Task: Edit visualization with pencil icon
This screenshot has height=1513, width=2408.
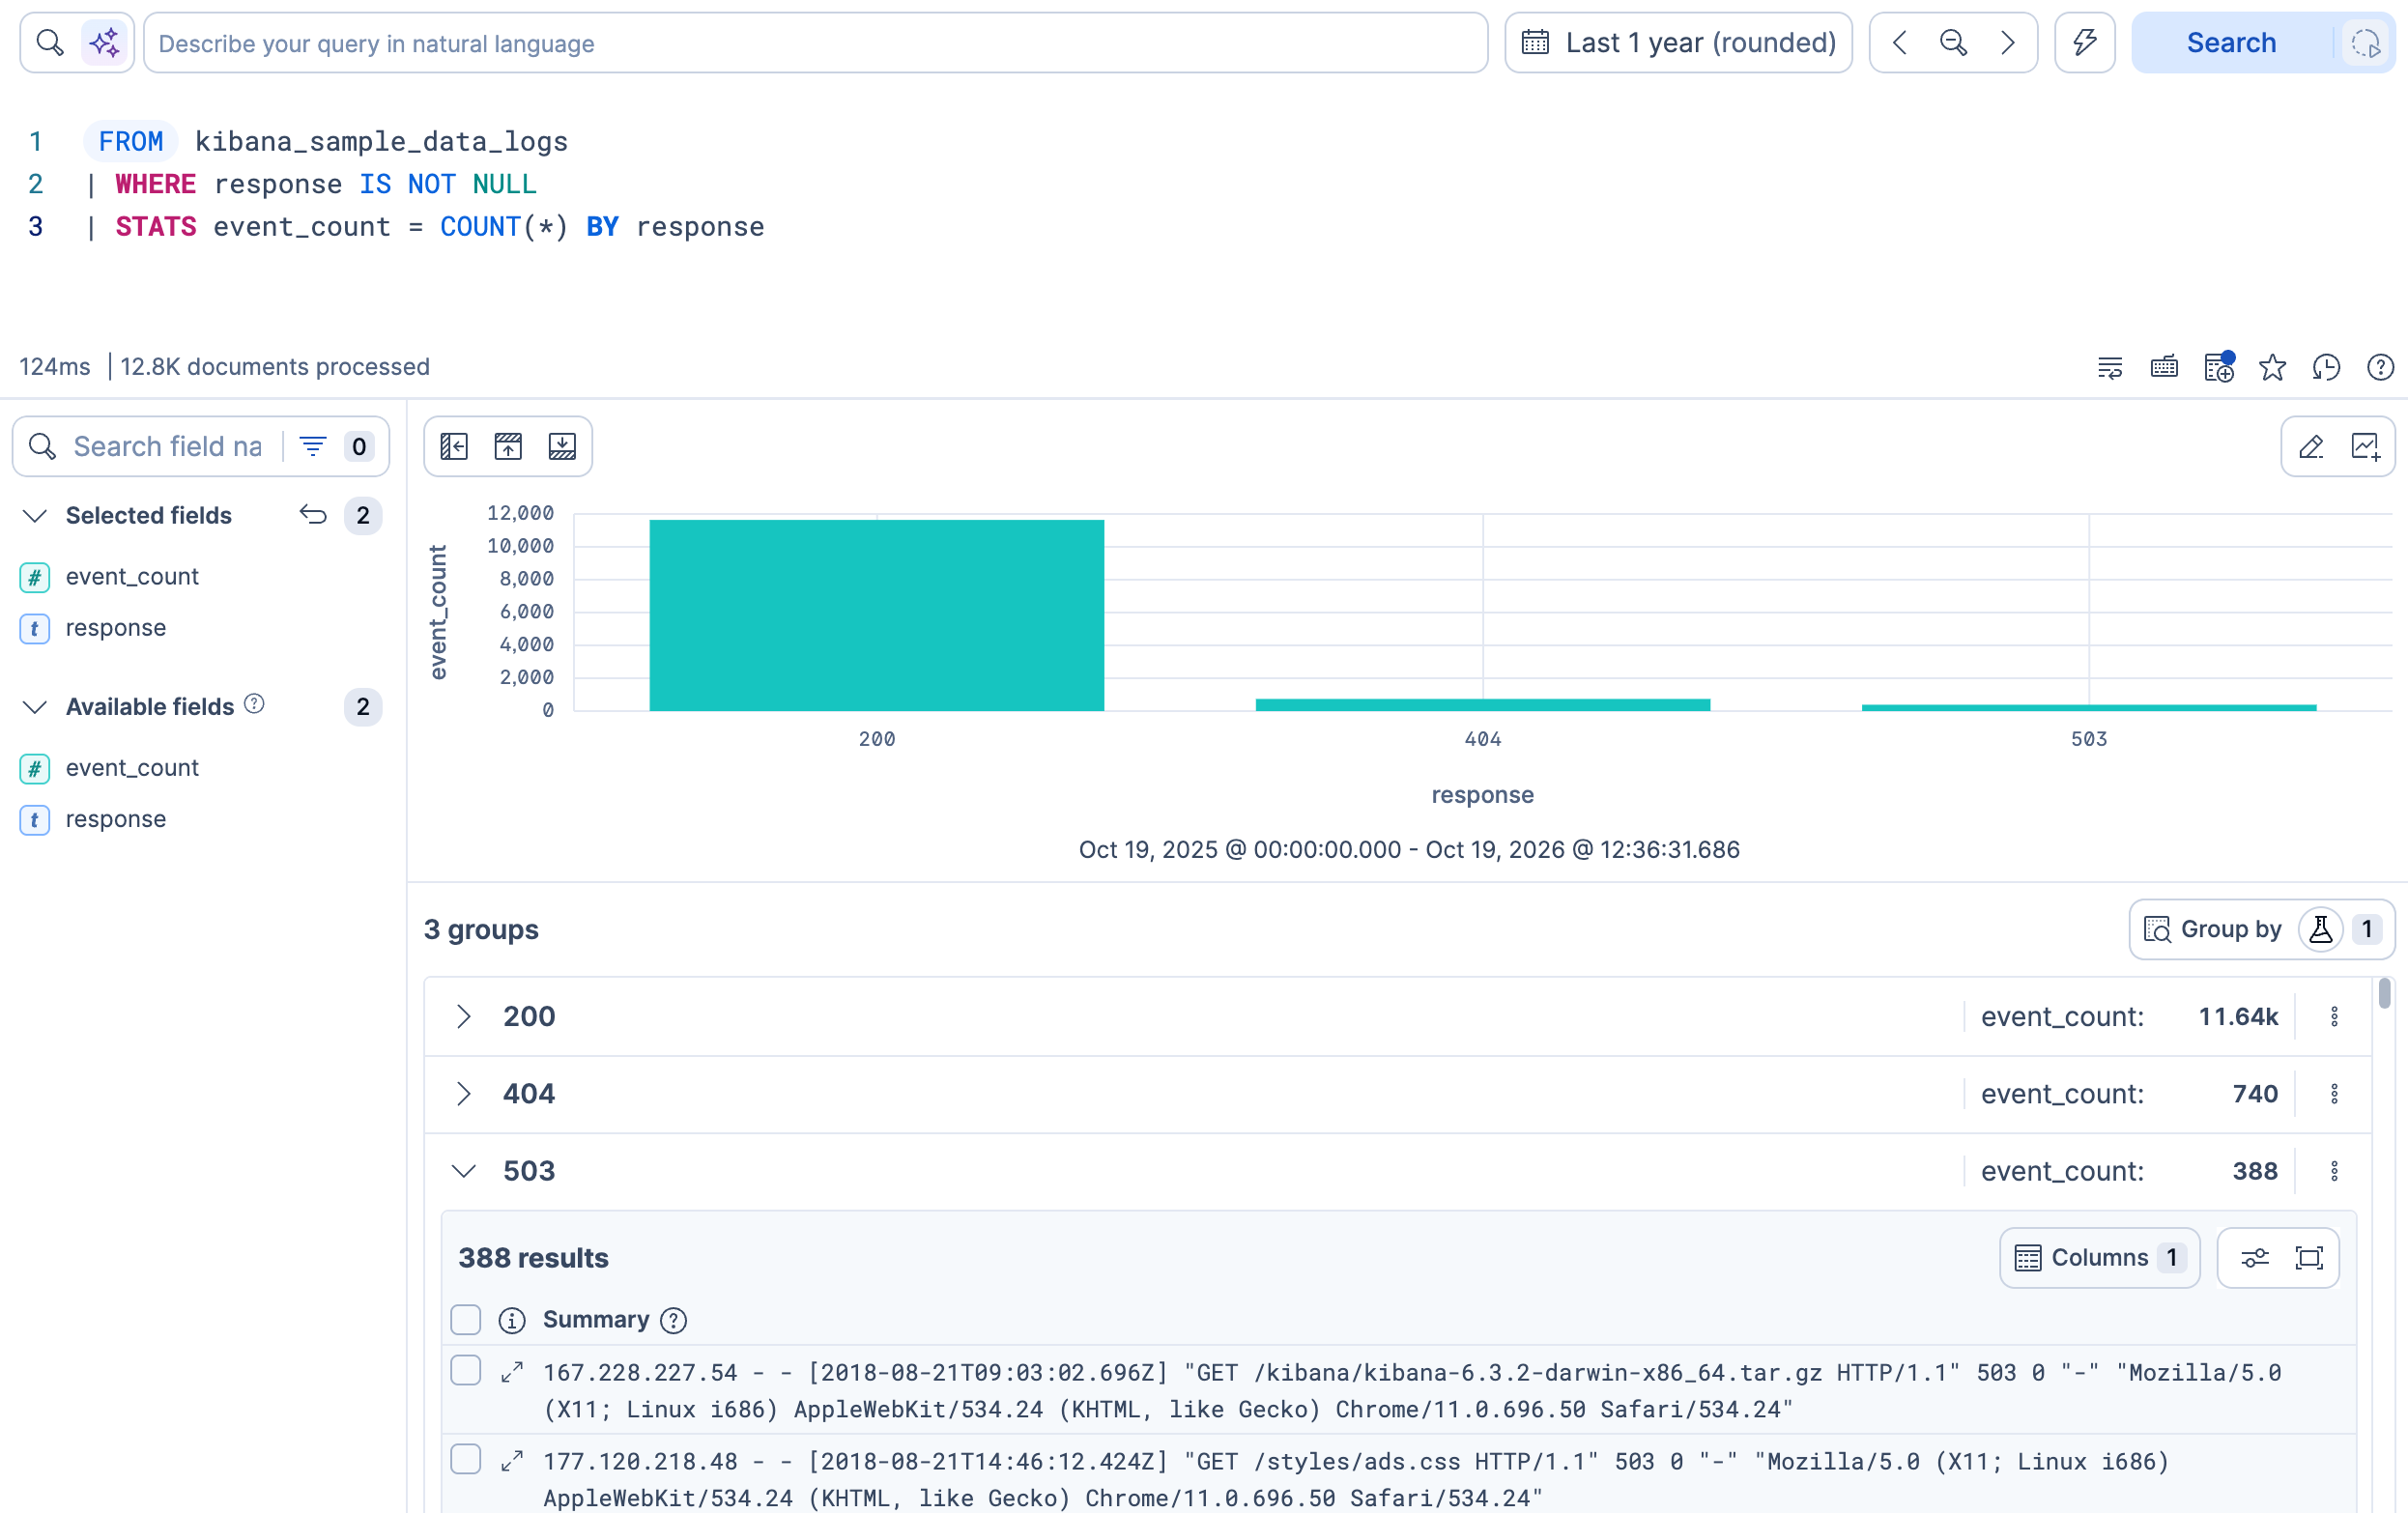Action: (x=2311, y=446)
